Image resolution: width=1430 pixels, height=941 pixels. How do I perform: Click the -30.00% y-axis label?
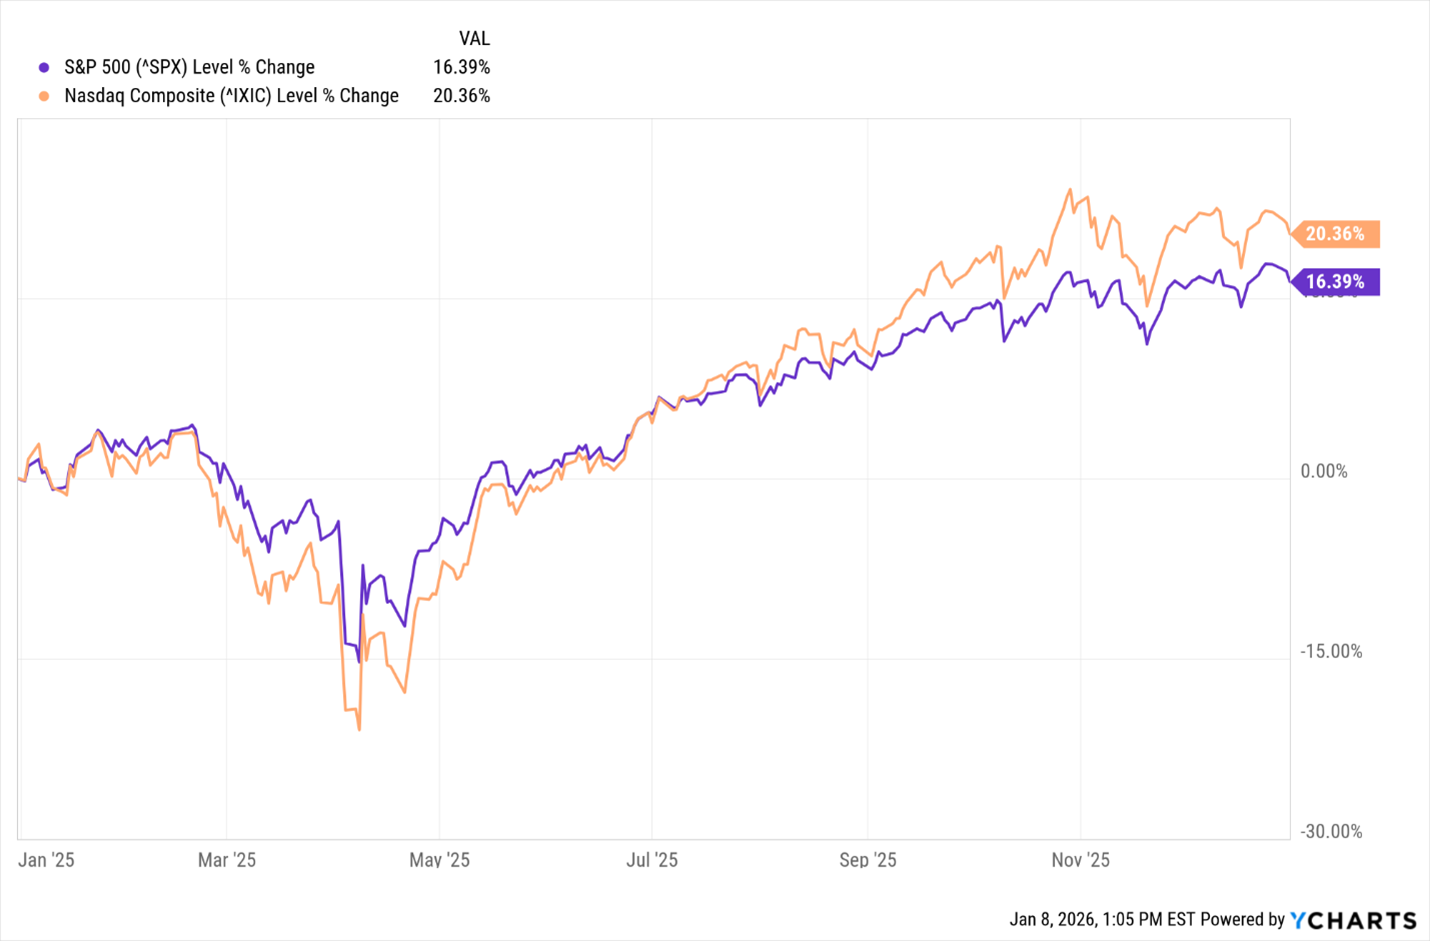[x=1330, y=831]
